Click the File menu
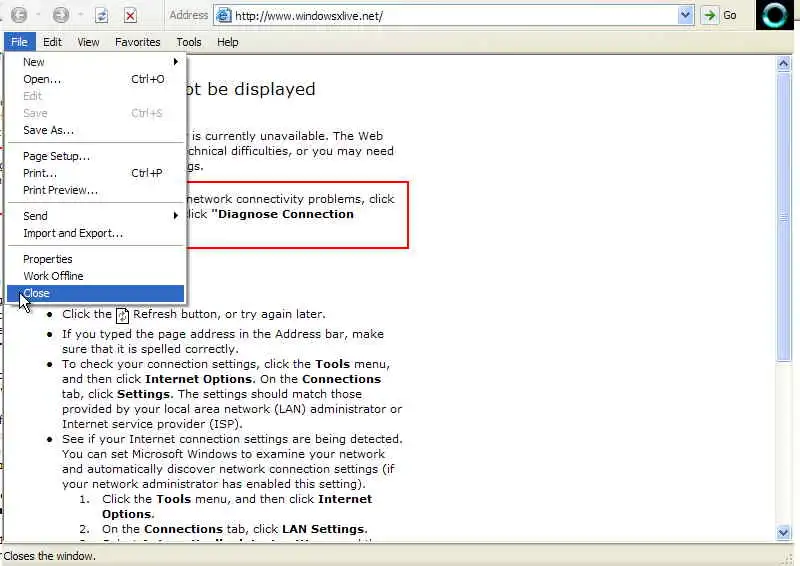 19,42
